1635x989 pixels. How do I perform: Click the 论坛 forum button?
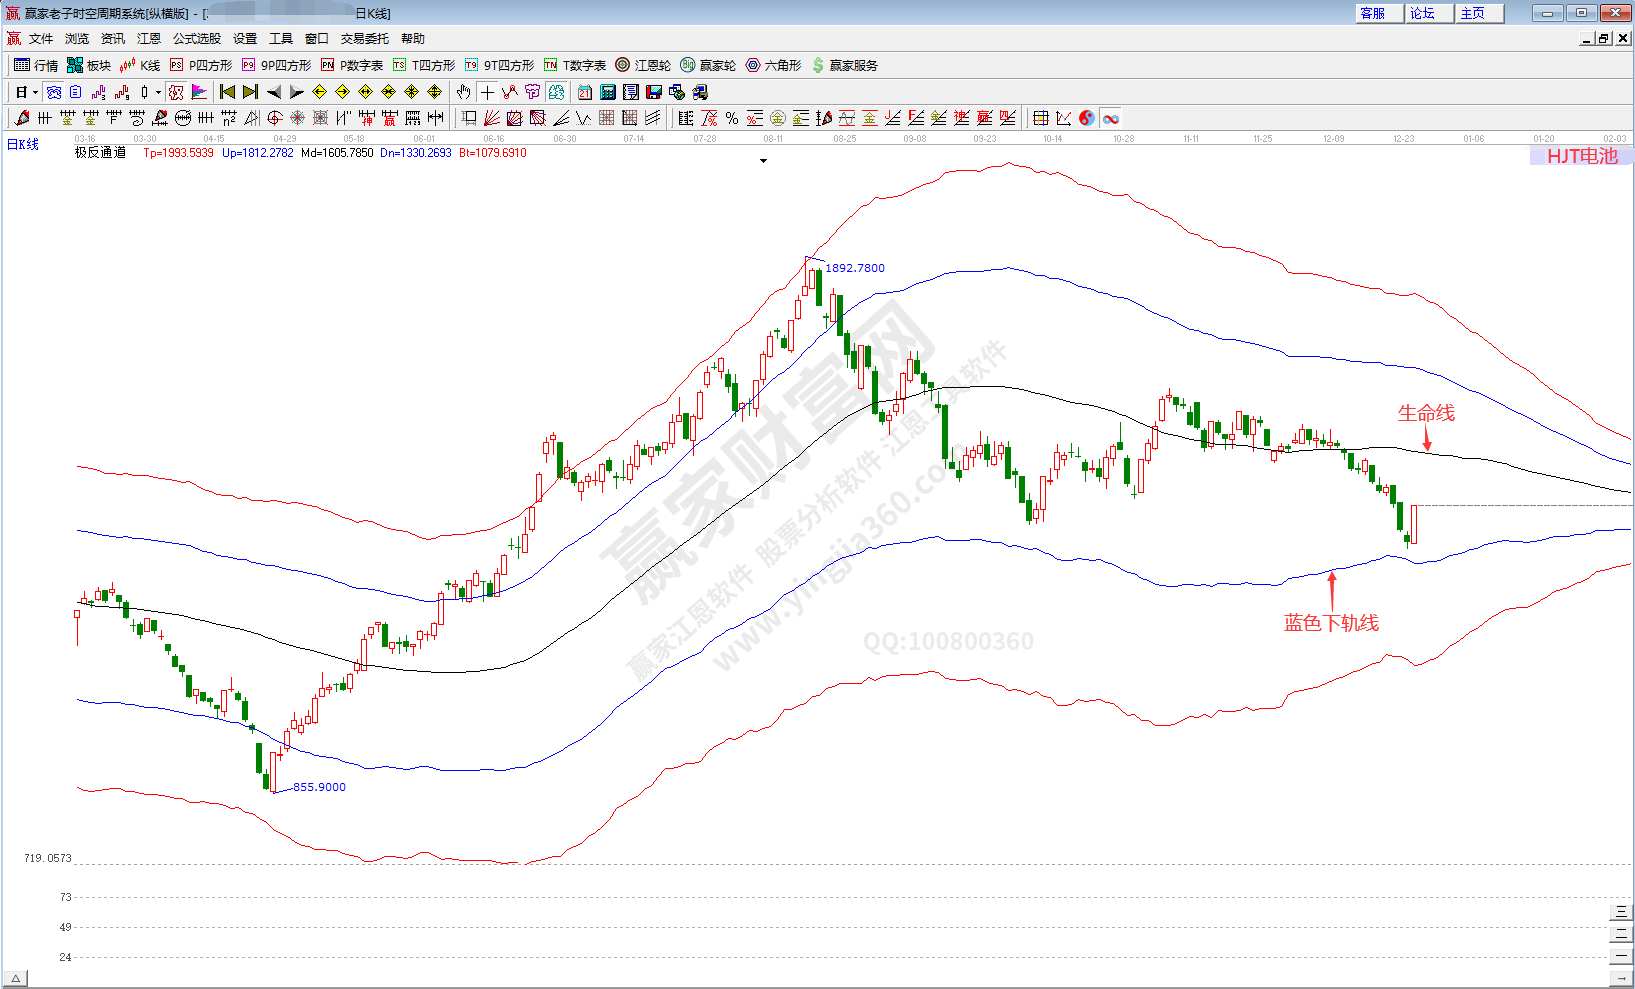[x=1428, y=13]
